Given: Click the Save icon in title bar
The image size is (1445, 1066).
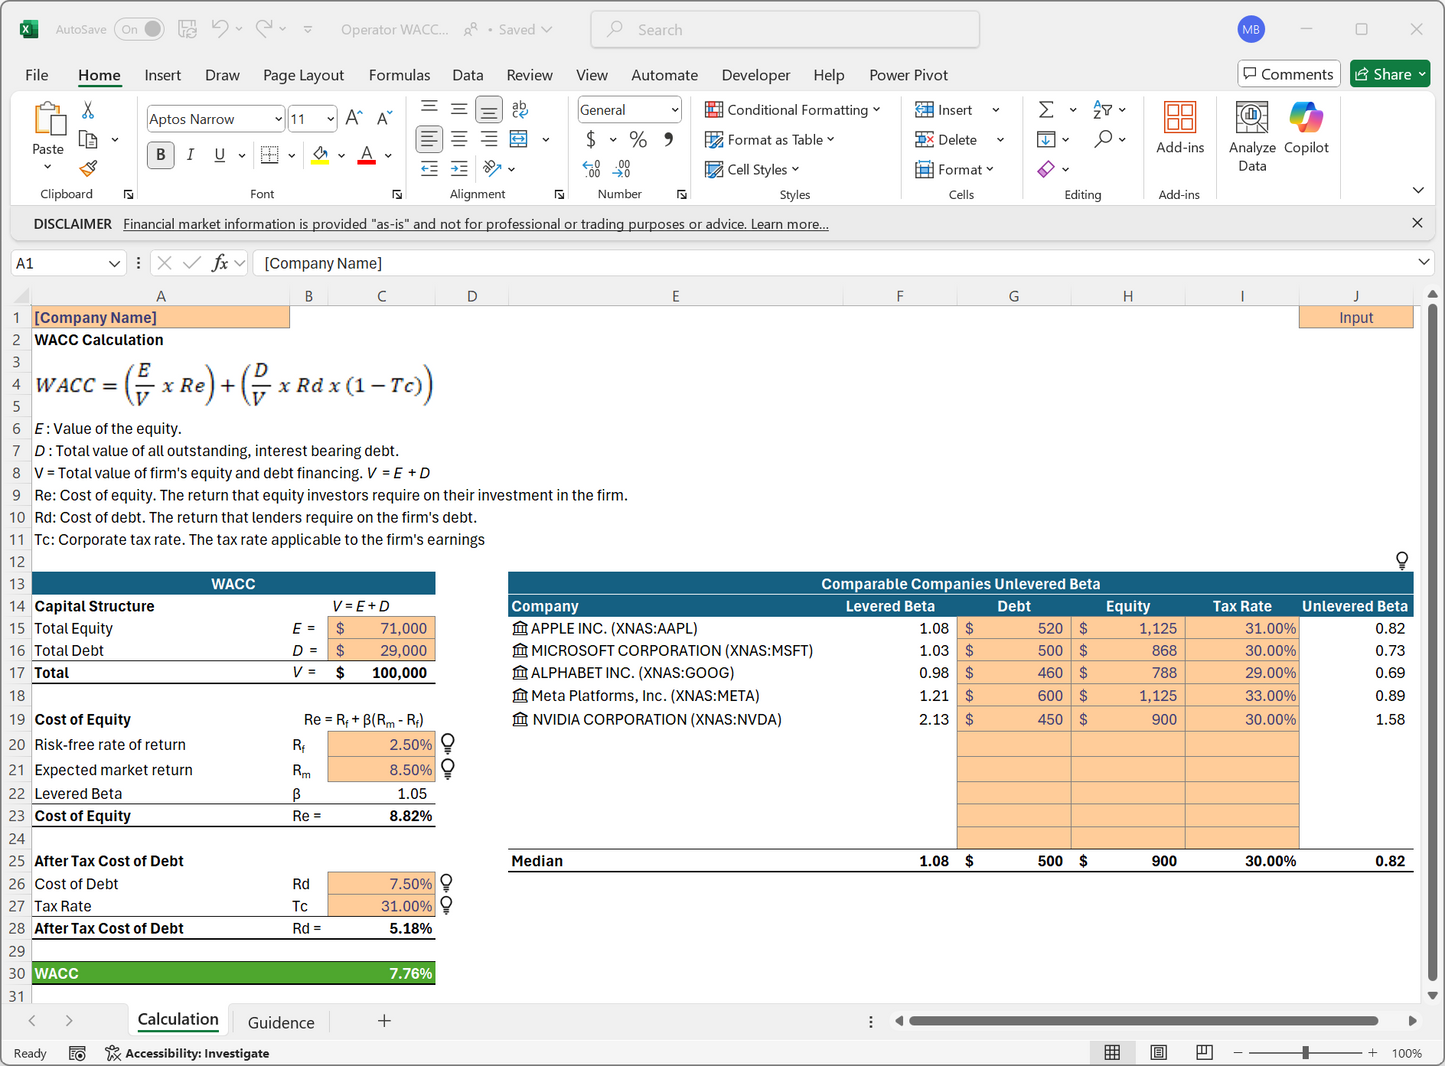Looking at the screenshot, I should [x=187, y=29].
